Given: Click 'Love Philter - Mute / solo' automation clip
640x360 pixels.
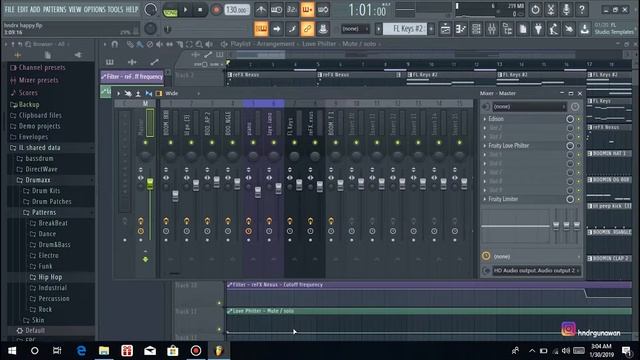Looking at the screenshot, I should (x=429, y=311).
